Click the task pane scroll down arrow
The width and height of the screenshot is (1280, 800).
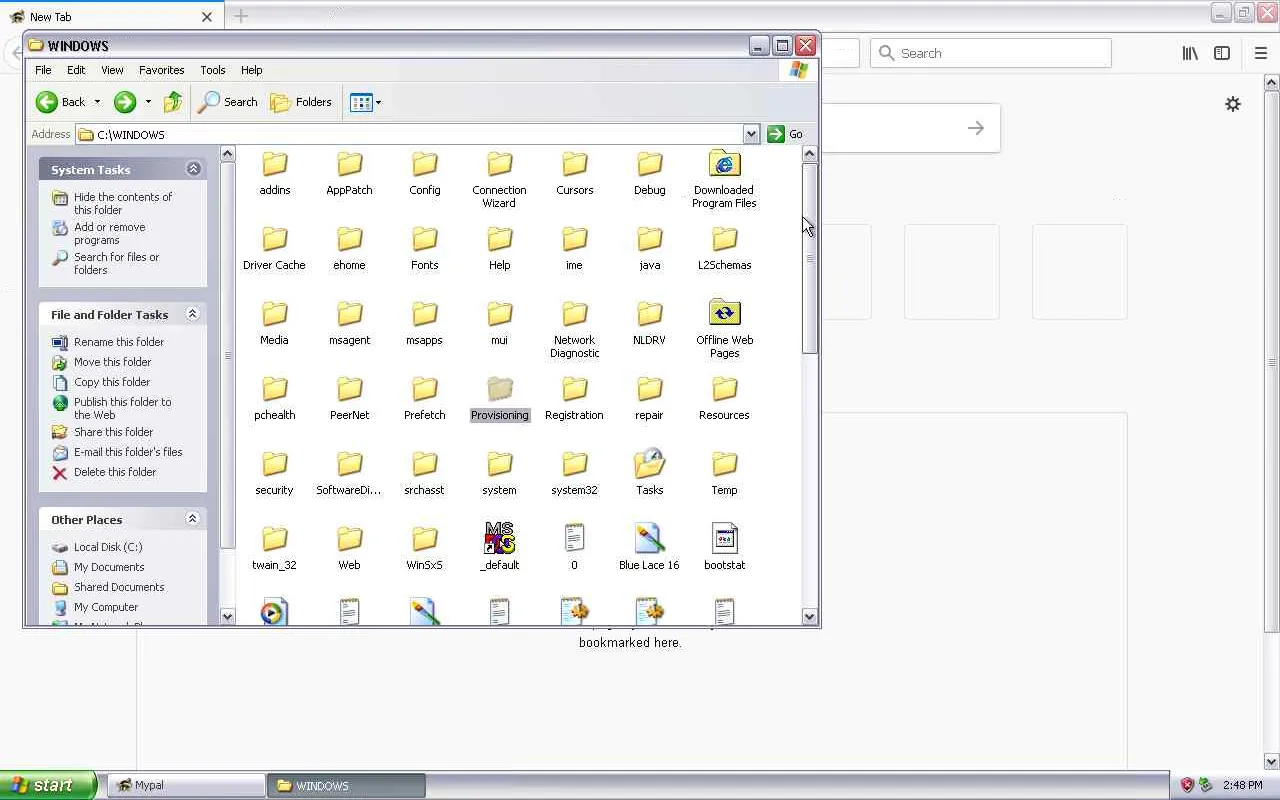pyautogui.click(x=227, y=617)
